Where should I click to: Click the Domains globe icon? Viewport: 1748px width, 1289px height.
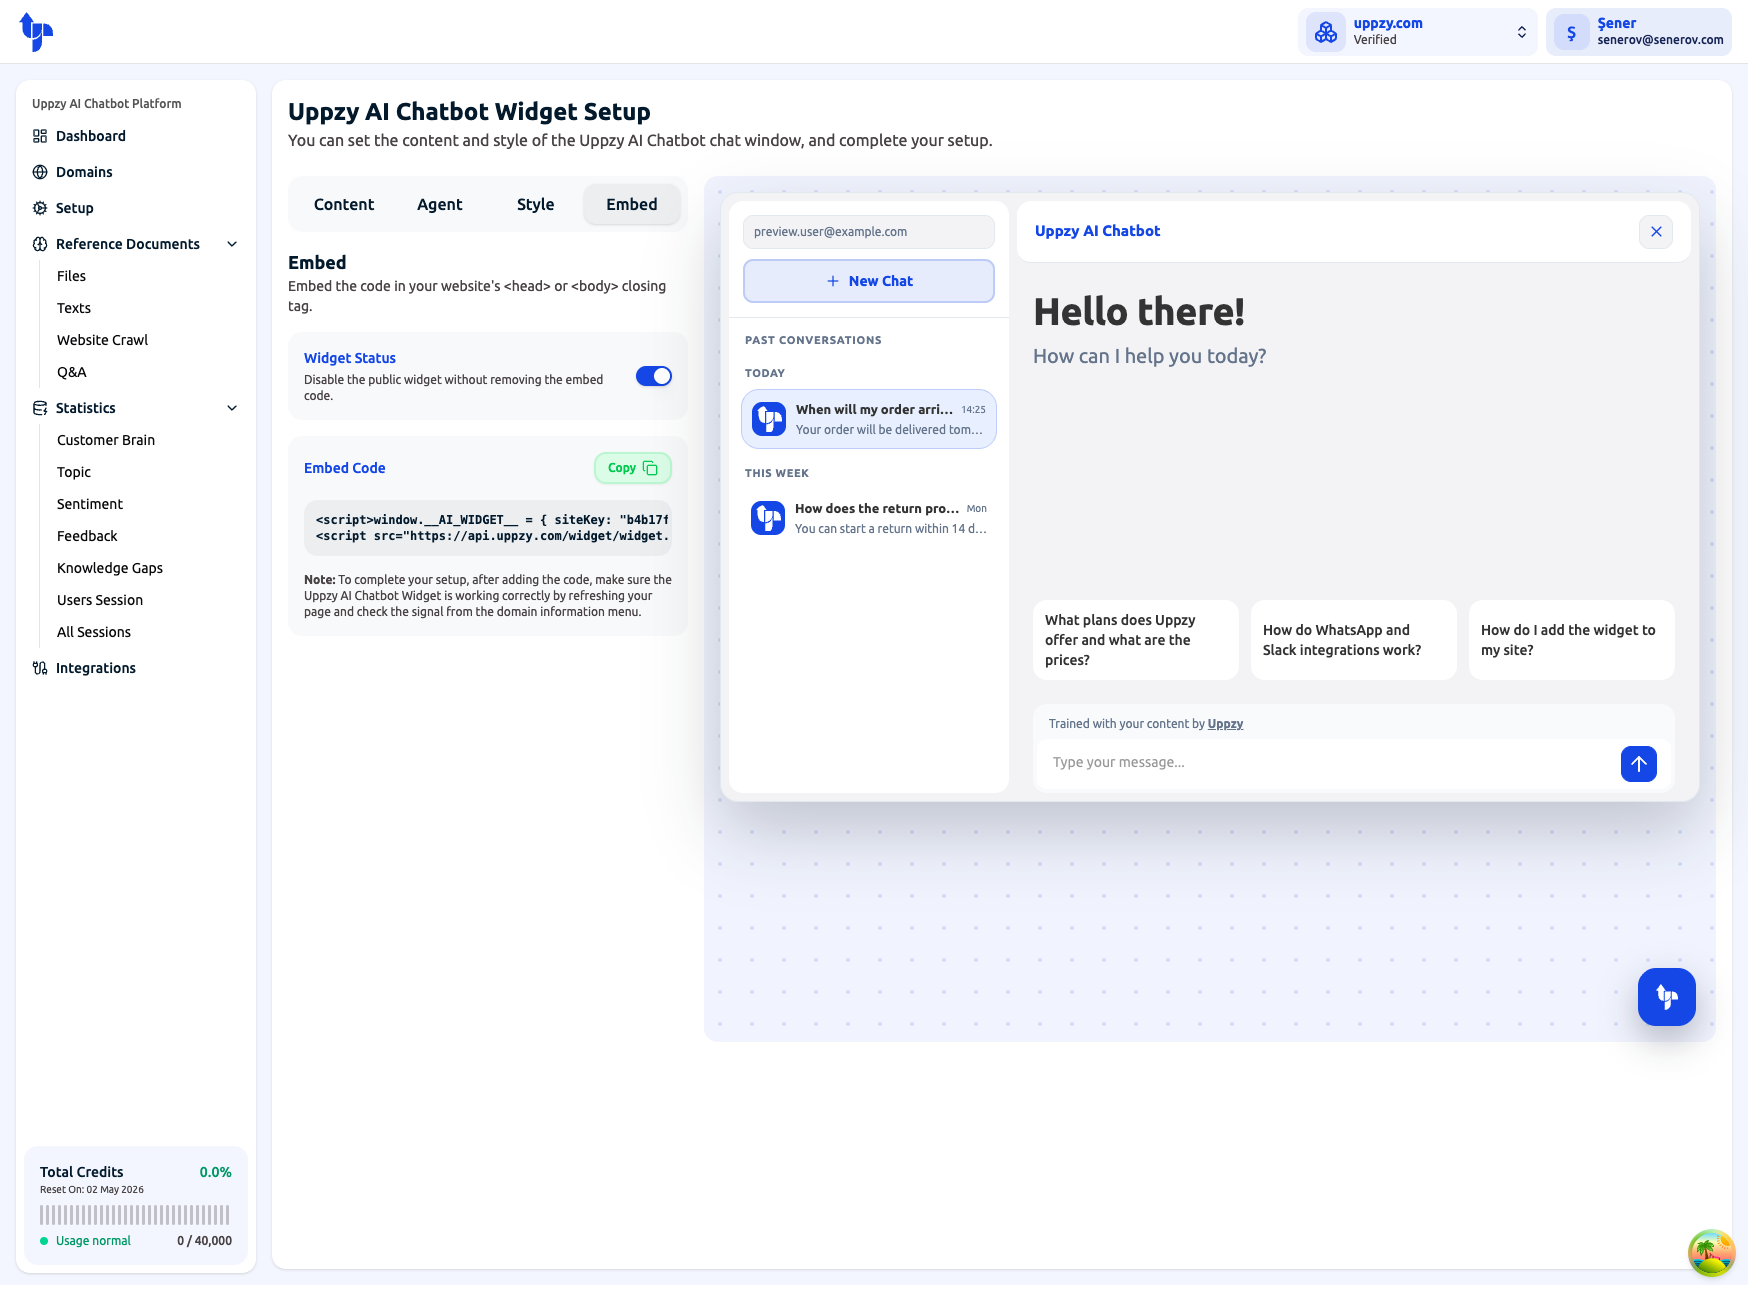(40, 172)
